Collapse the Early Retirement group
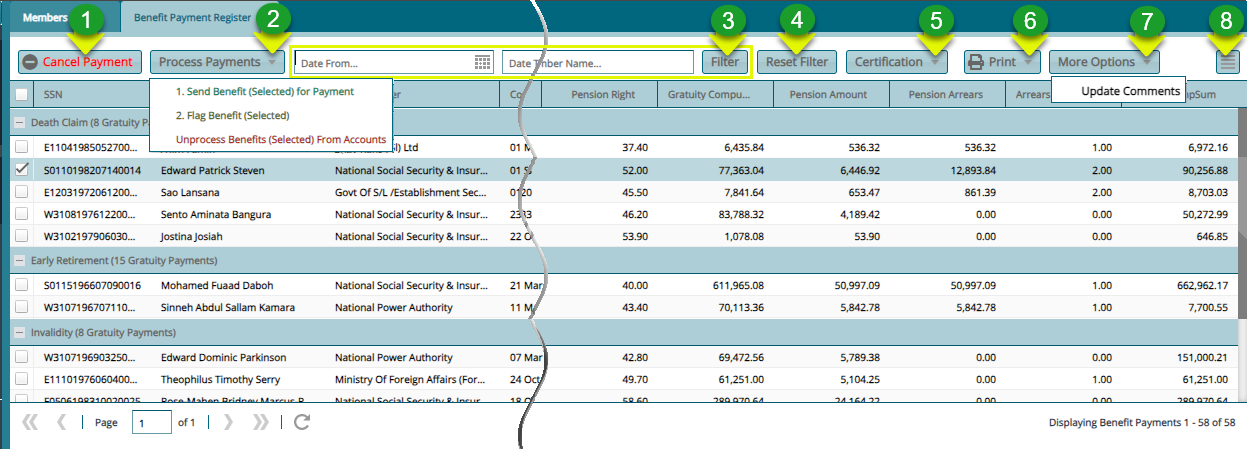The width and height of the screenshot is (1248, 449). [x=21, y=261]
